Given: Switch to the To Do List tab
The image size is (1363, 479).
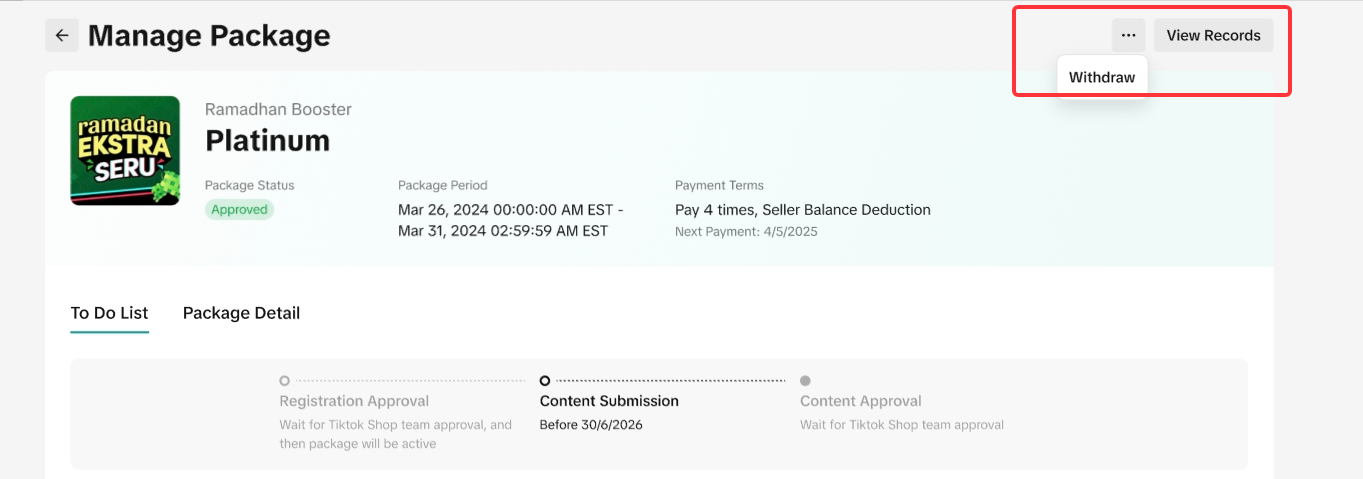Looking at the screenshot, I should (109, 313).
